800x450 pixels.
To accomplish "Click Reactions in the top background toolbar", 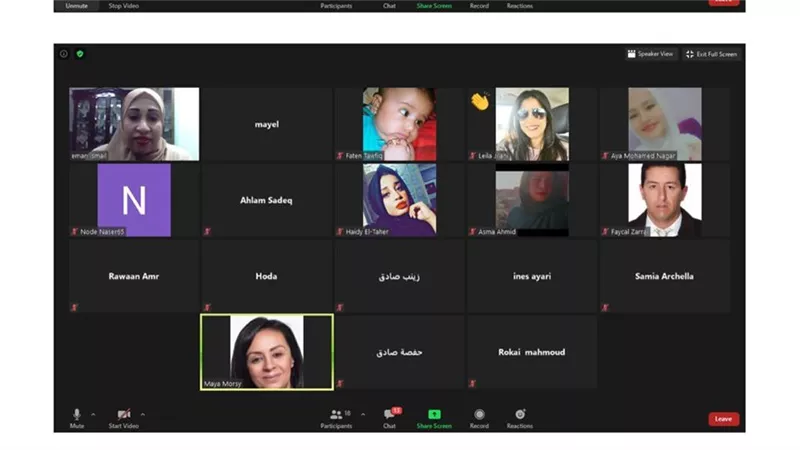I will (x=520, y=6).
